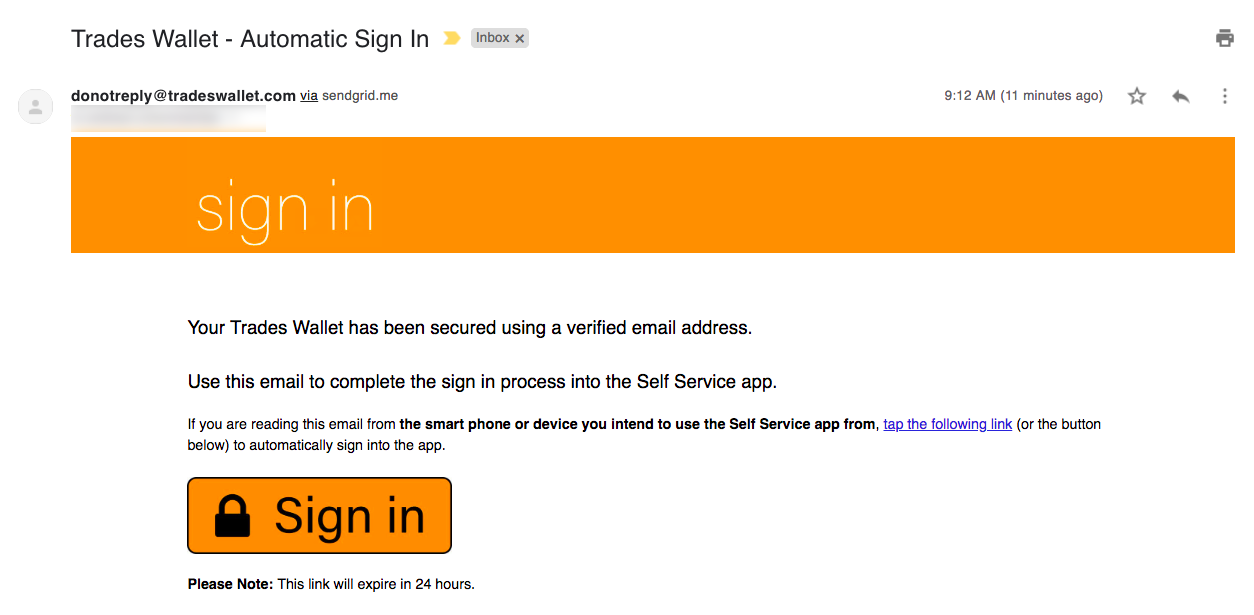Click the donotreply@tradeswallet.com sender address
This screenshot has height=615, width=1254.
click(x=183, y=96)
